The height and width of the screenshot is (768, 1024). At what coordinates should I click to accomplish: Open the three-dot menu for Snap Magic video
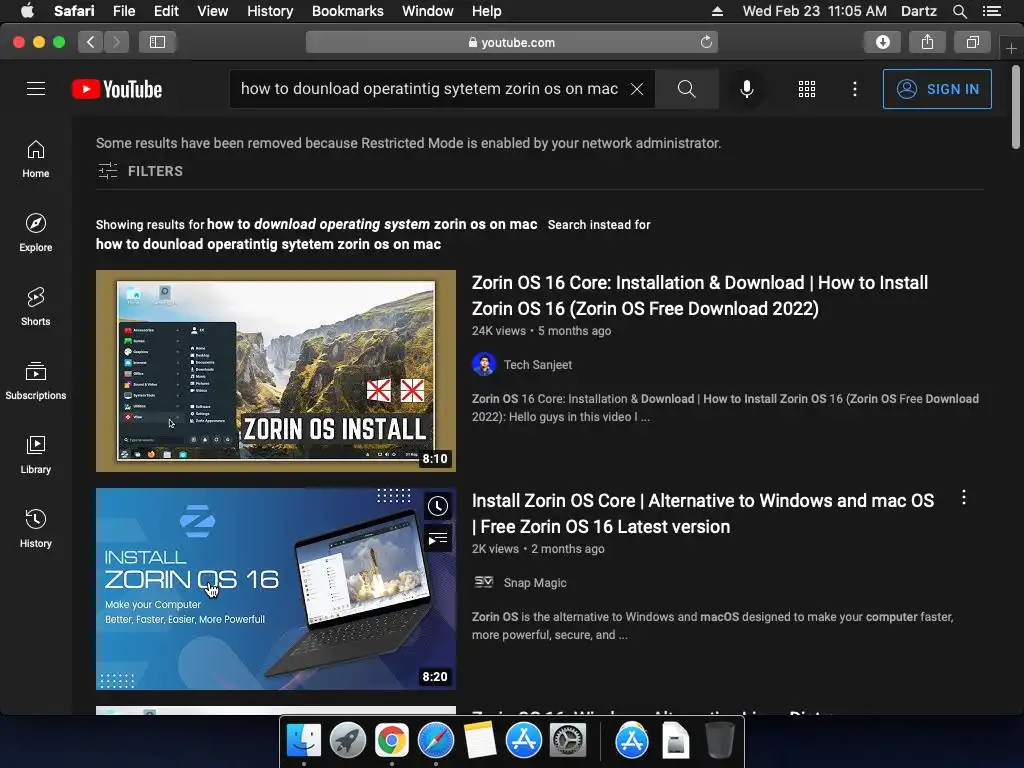pos(963,498)
